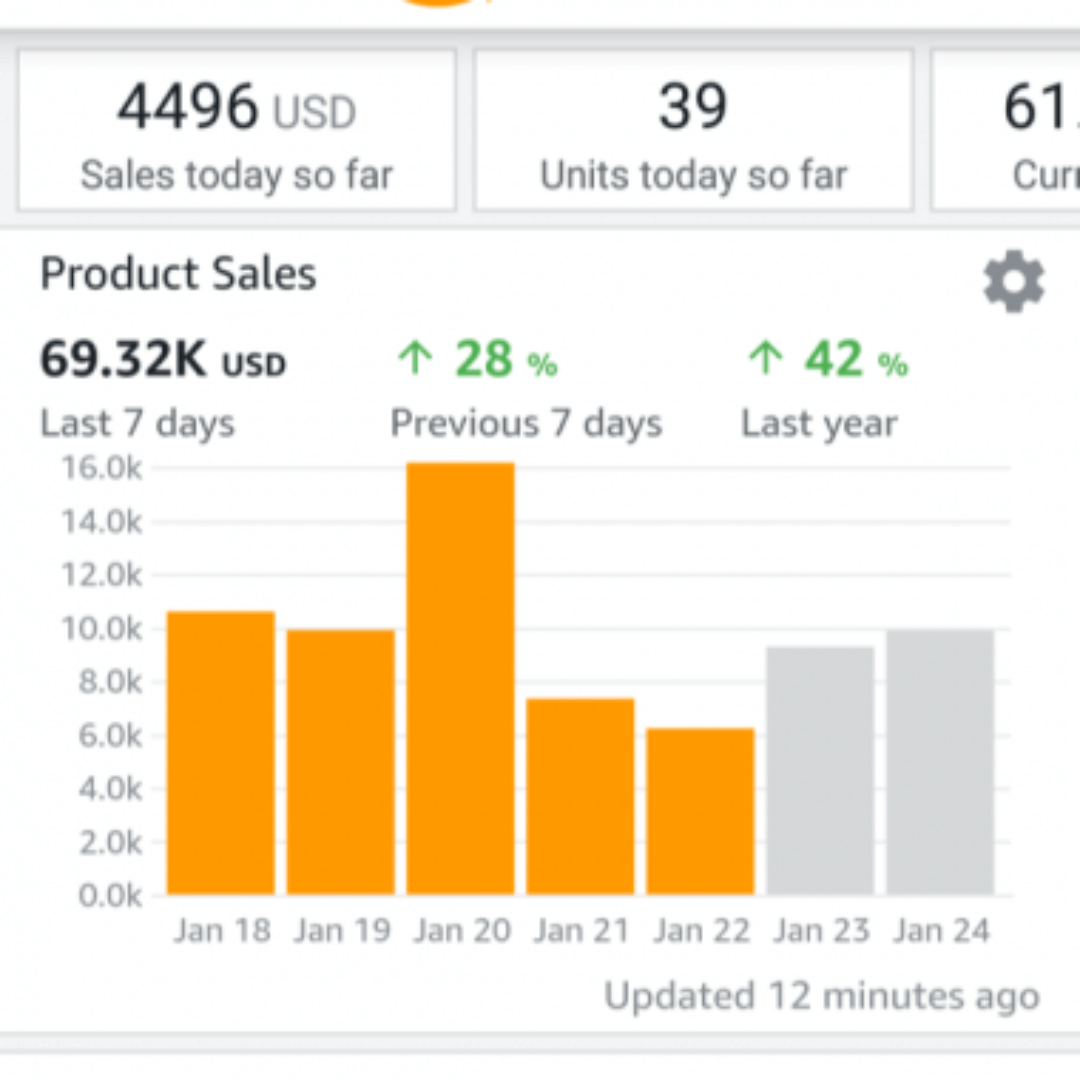1080x1080 pixels.
Task: Tap the green arrow beside 28 %
Action: [x=414, y=359]
